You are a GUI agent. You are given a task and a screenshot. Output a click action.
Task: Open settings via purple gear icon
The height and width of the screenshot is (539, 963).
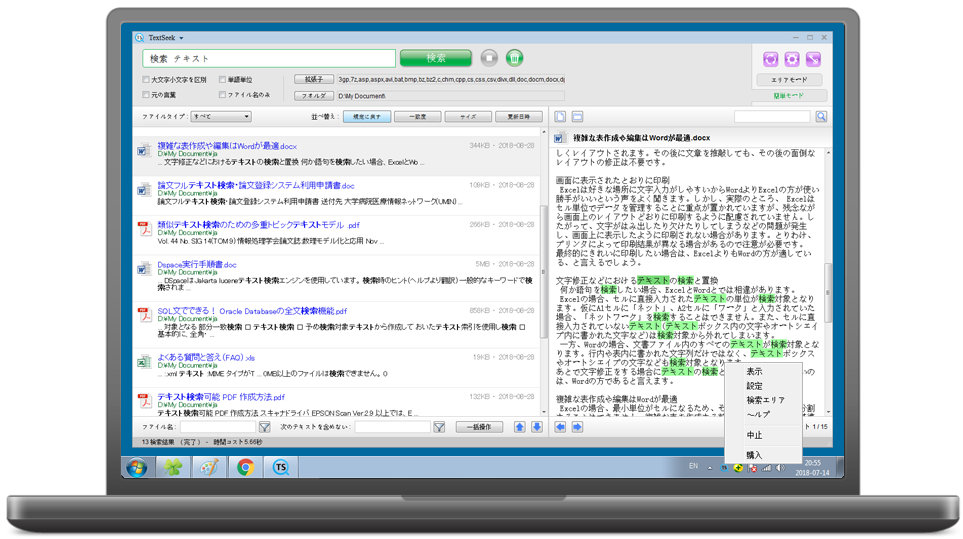[x=792, y=60]
